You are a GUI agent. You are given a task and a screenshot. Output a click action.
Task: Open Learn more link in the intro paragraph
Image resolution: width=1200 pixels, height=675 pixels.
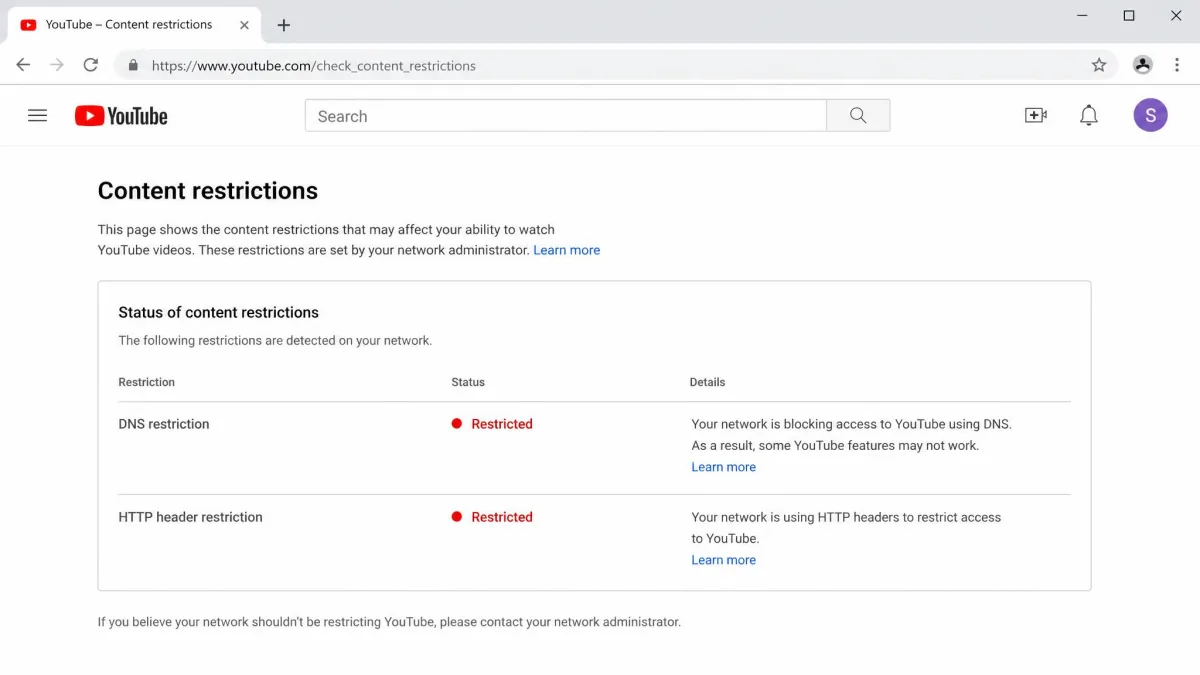click(567, 250)
